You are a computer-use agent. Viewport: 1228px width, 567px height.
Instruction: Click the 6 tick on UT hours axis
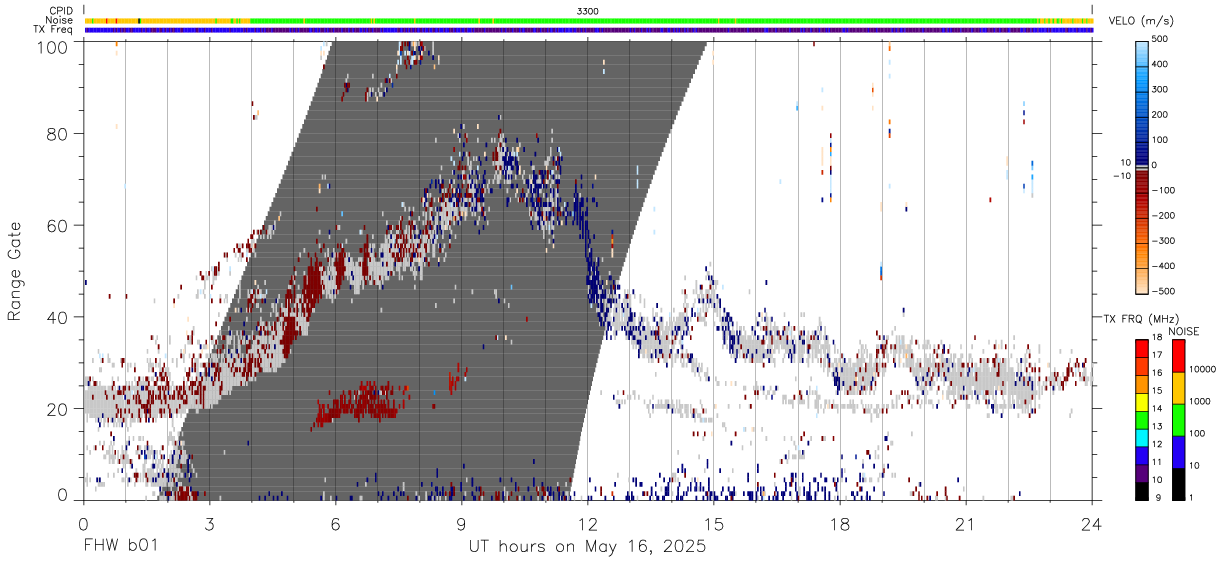pyautogui.click(x=335, y=523)
